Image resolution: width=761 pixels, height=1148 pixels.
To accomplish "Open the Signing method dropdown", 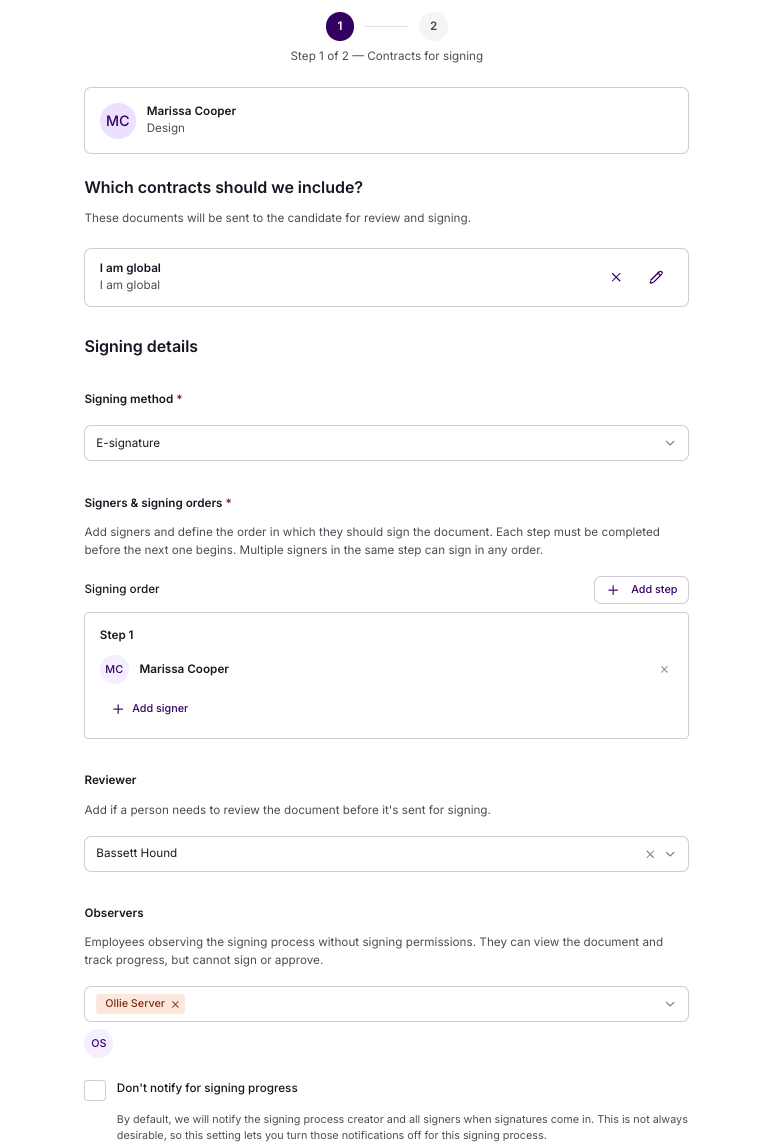I will click(386, 443).
